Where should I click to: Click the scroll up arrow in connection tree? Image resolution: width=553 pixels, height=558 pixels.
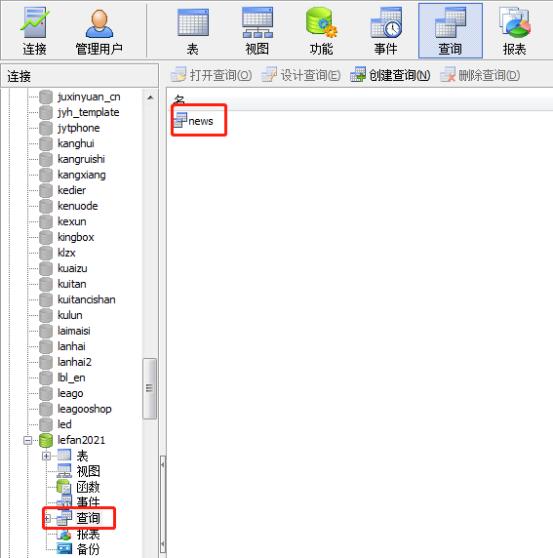coord(150,97)
